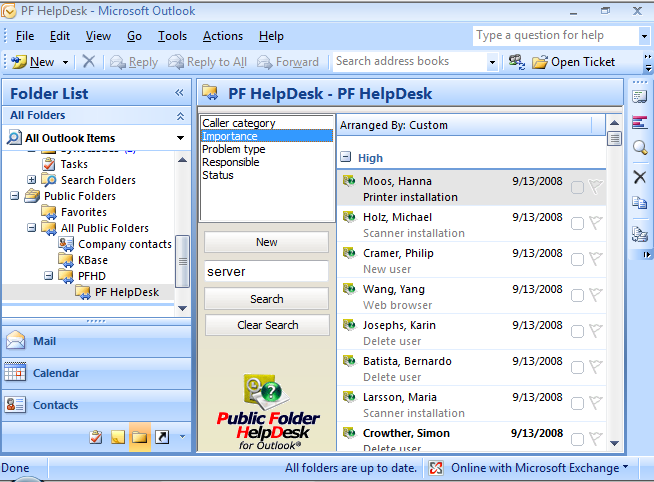
Task: Toggle category box for Cramer, Philip
Action: [577, 259]
